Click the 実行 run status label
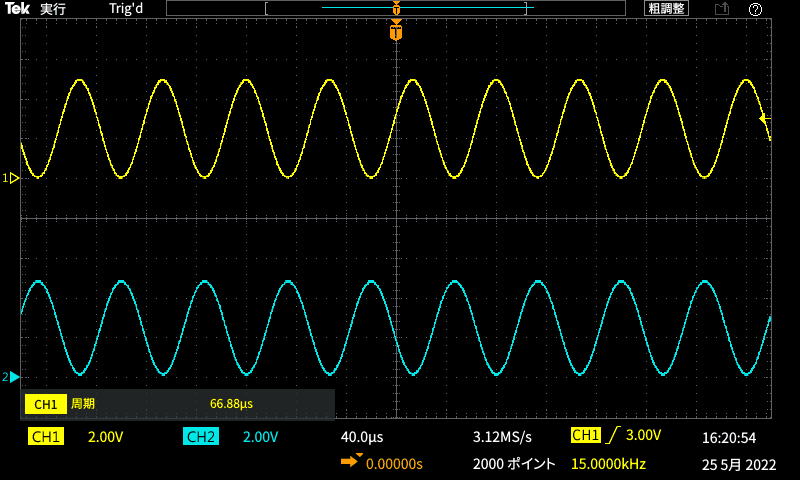The height and width of the screenshot is (480, 800). (53, 9)
